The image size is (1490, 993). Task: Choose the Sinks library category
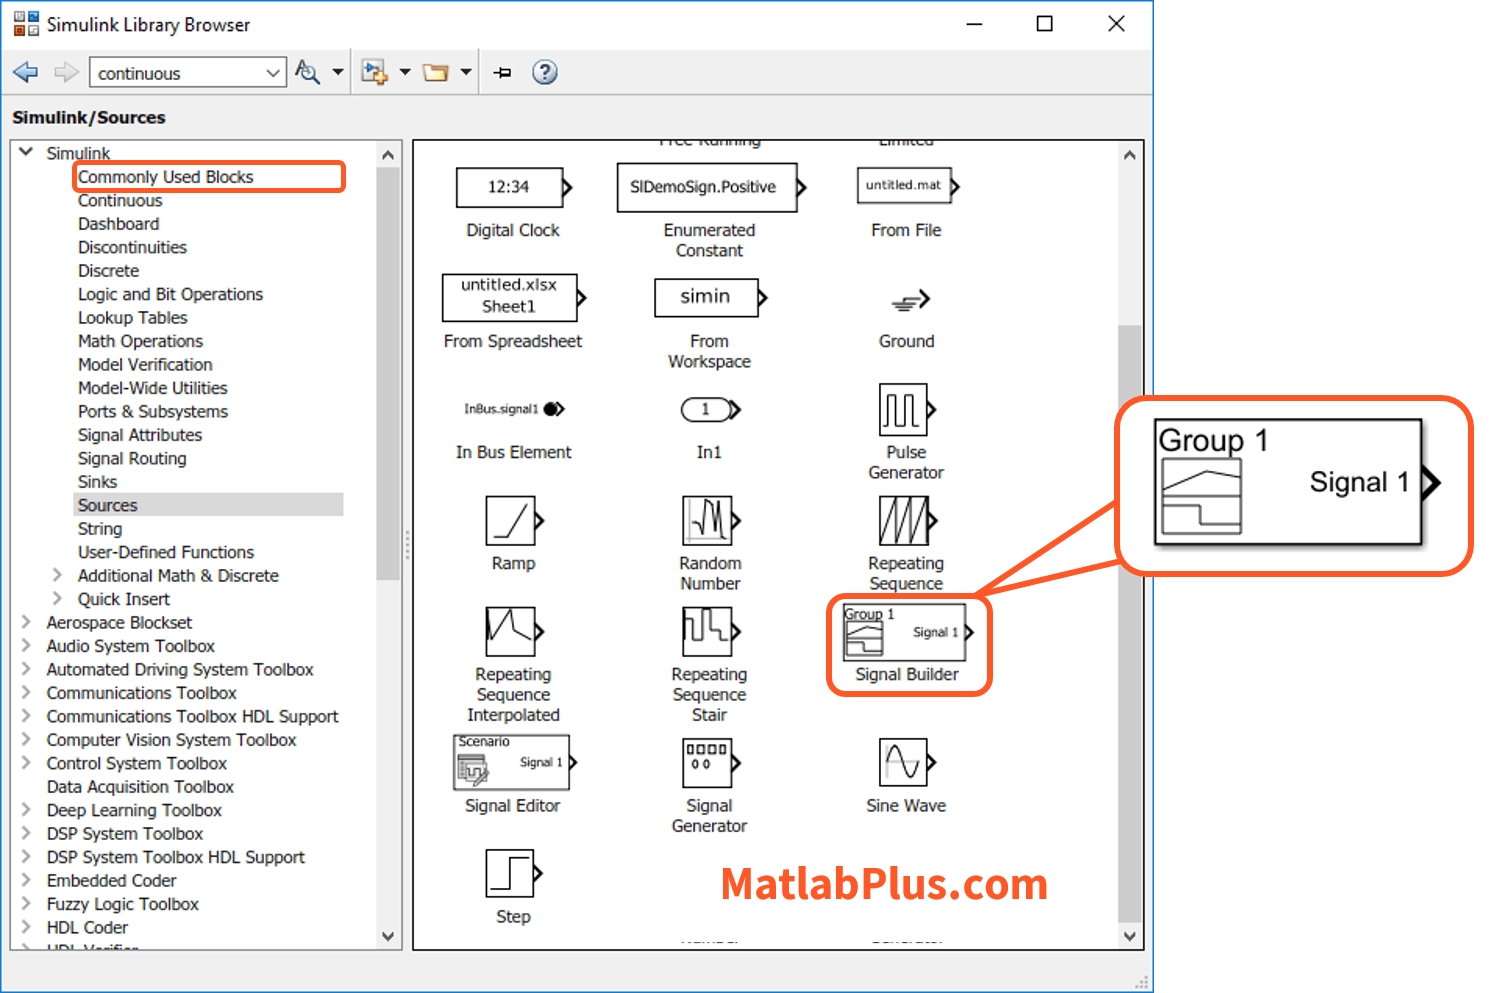97,482
